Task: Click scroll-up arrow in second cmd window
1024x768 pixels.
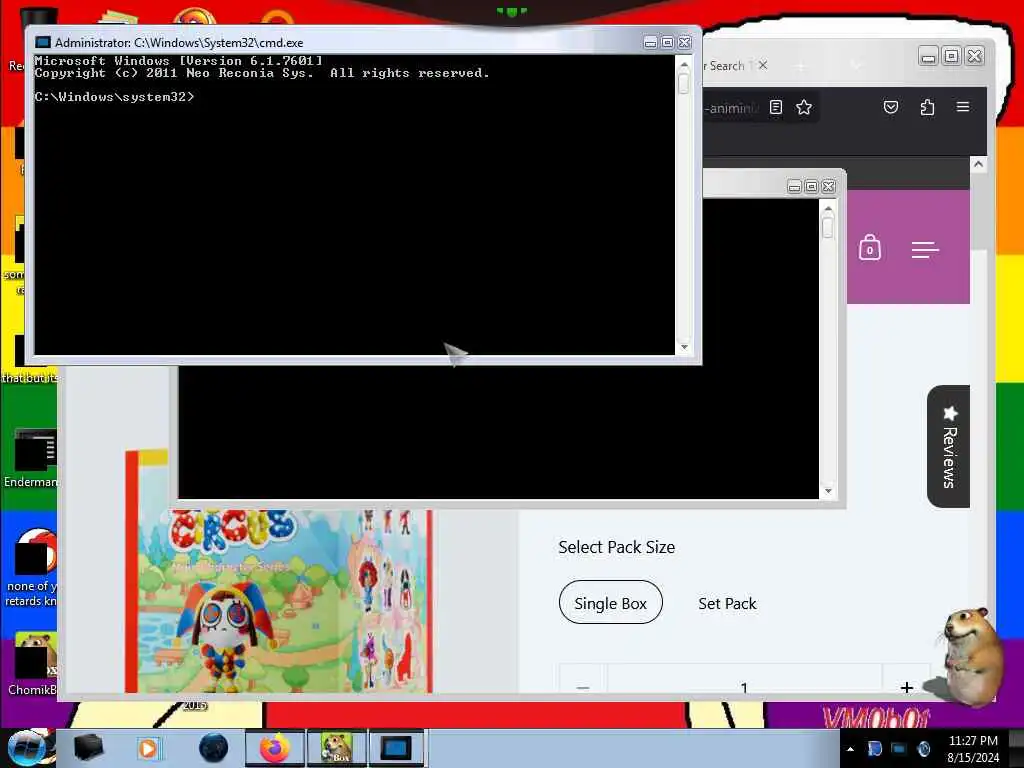Action: tap(828, 209)
